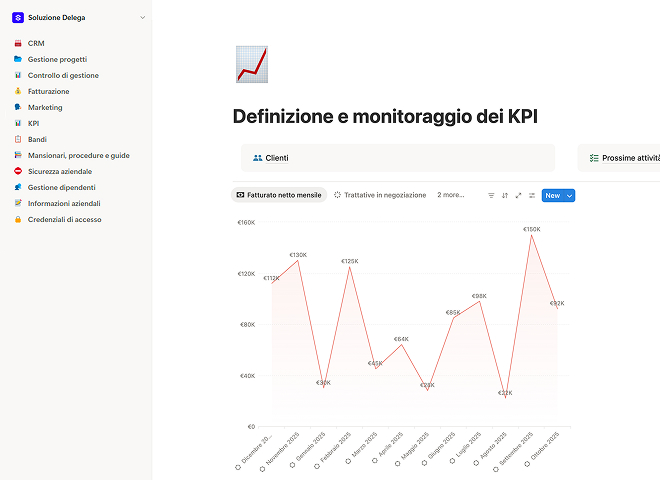
Task: Click the Gestione progetti folder icon
Action: pyautogui.click(x=18, y=59)
